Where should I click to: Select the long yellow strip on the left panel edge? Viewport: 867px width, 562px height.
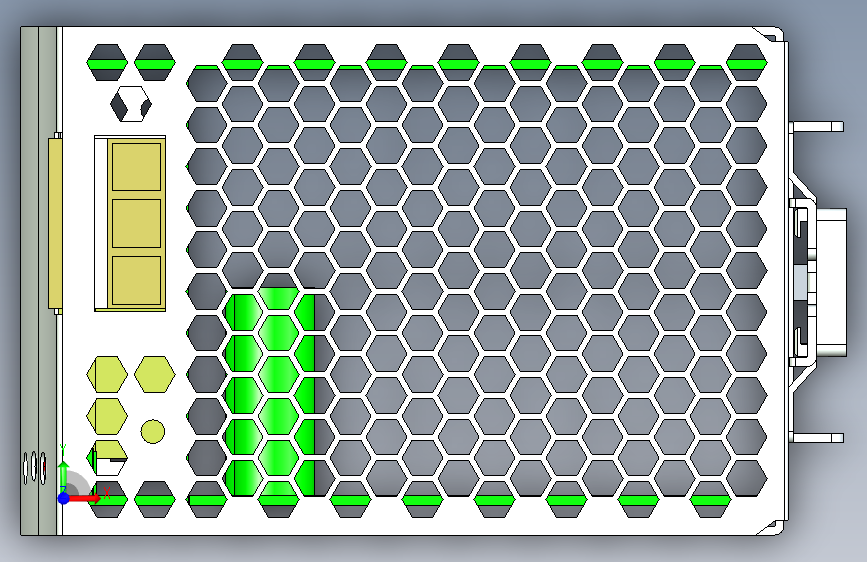pyautogui.click(x=55, y=223)
